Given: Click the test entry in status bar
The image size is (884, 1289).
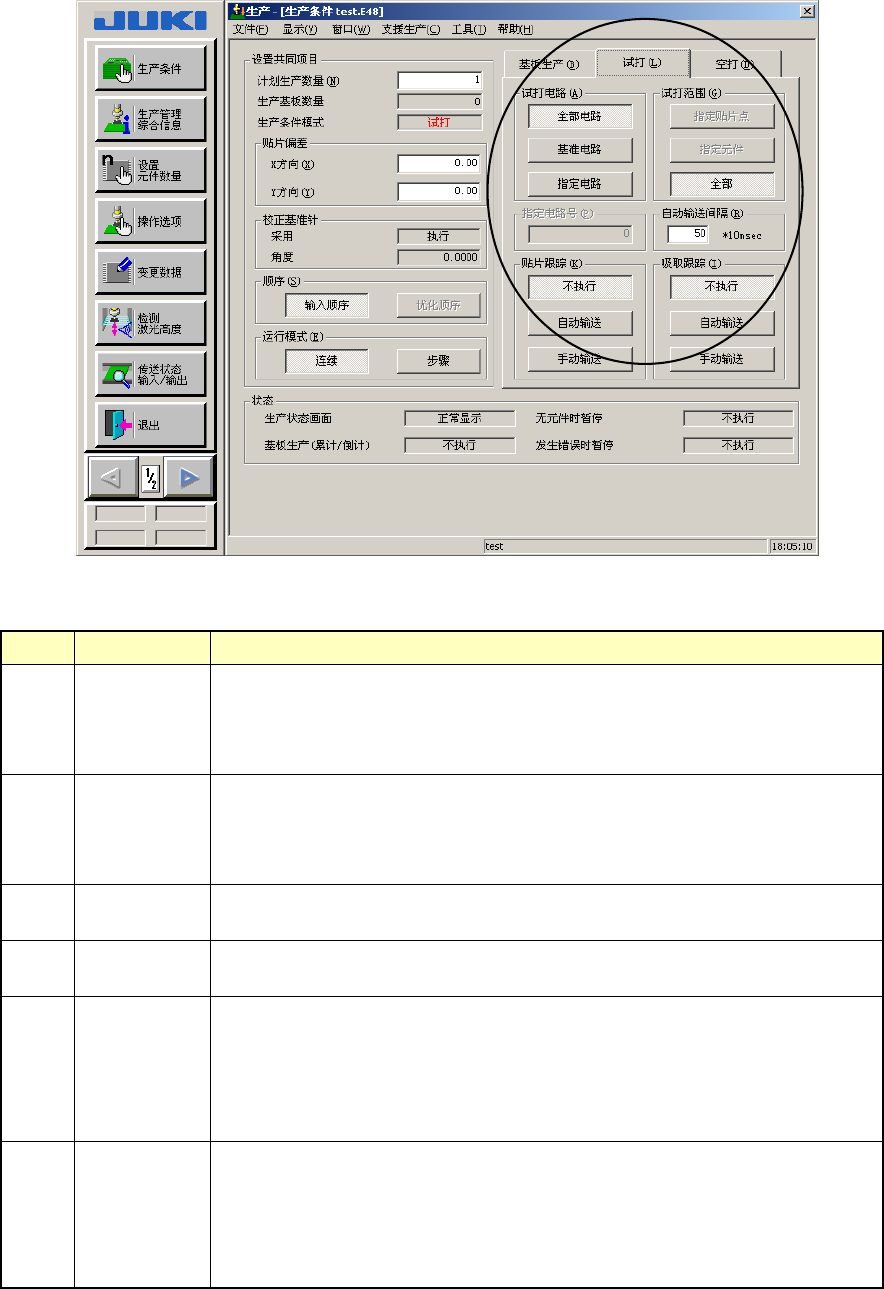Looking at the screenshot, I should [x=624, y=547].
